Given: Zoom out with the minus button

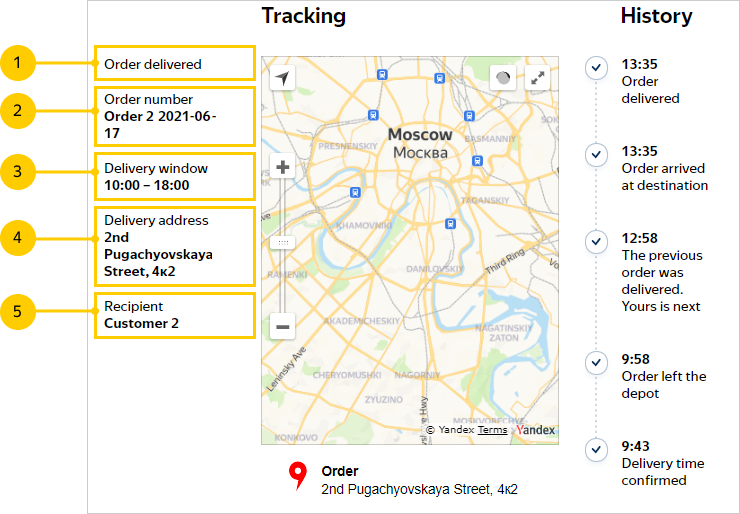Looking at the screenshot, I should [283, 326].
